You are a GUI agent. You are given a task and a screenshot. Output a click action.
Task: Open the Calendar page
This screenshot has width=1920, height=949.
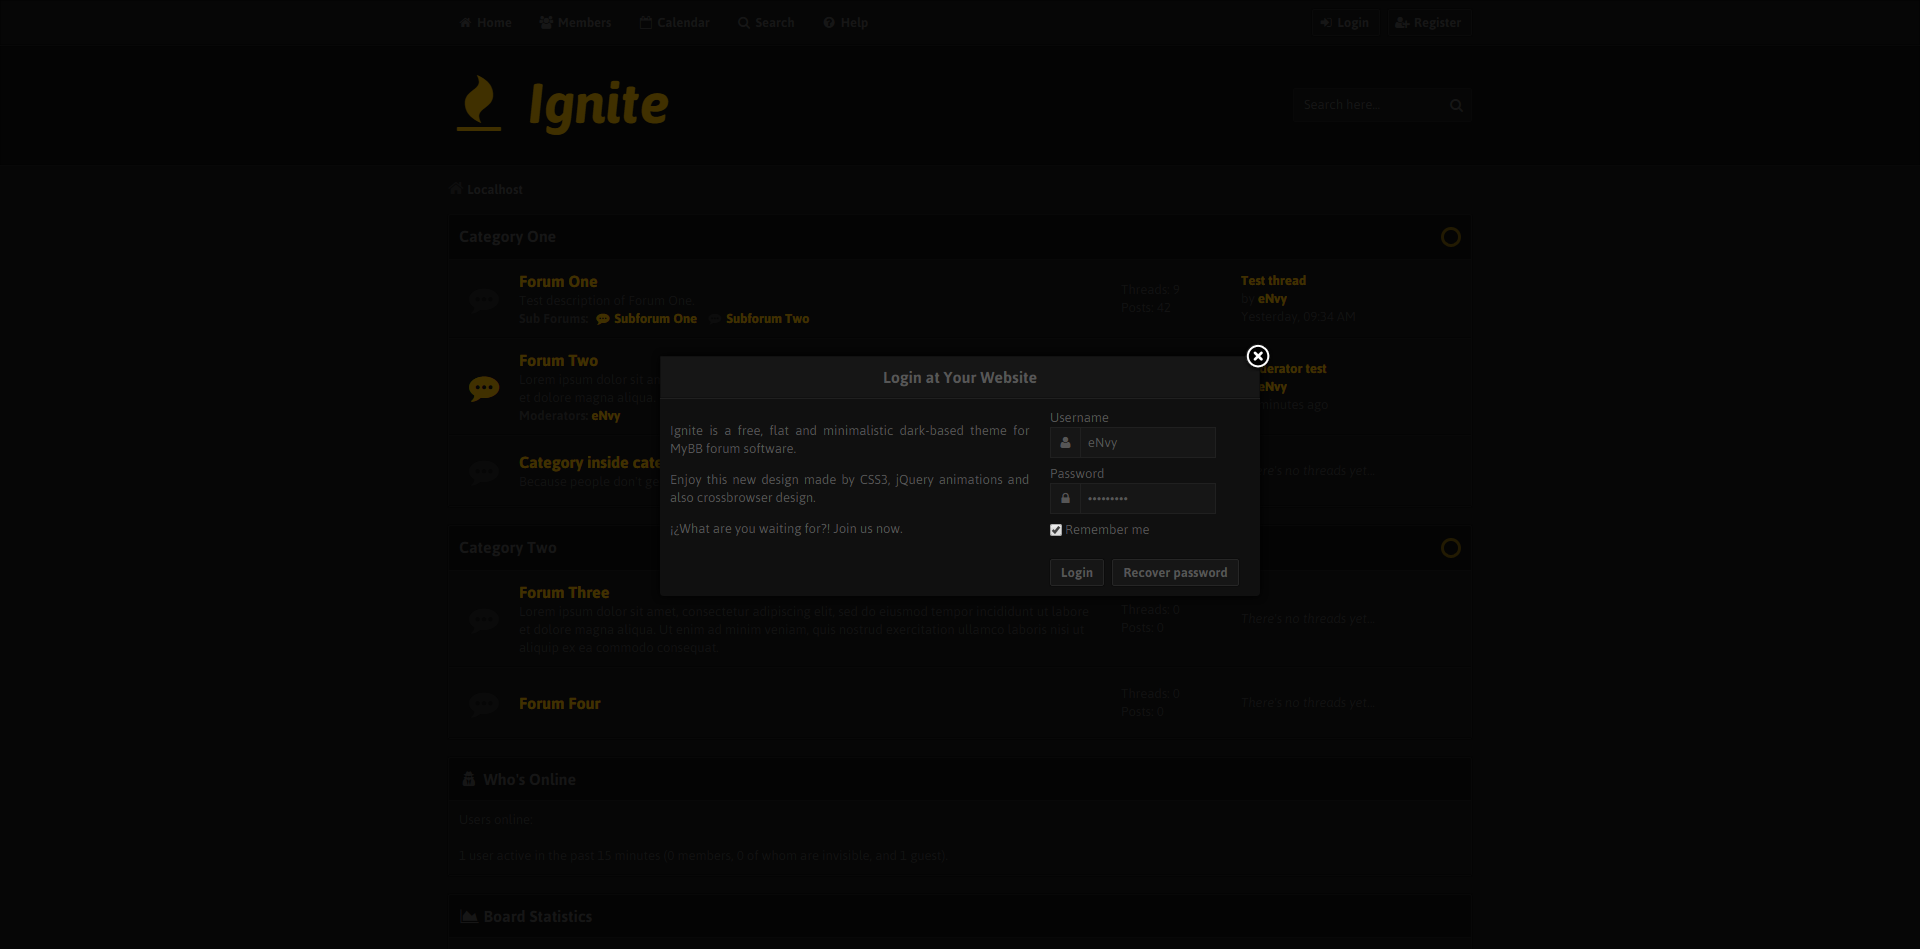[675, 22]
